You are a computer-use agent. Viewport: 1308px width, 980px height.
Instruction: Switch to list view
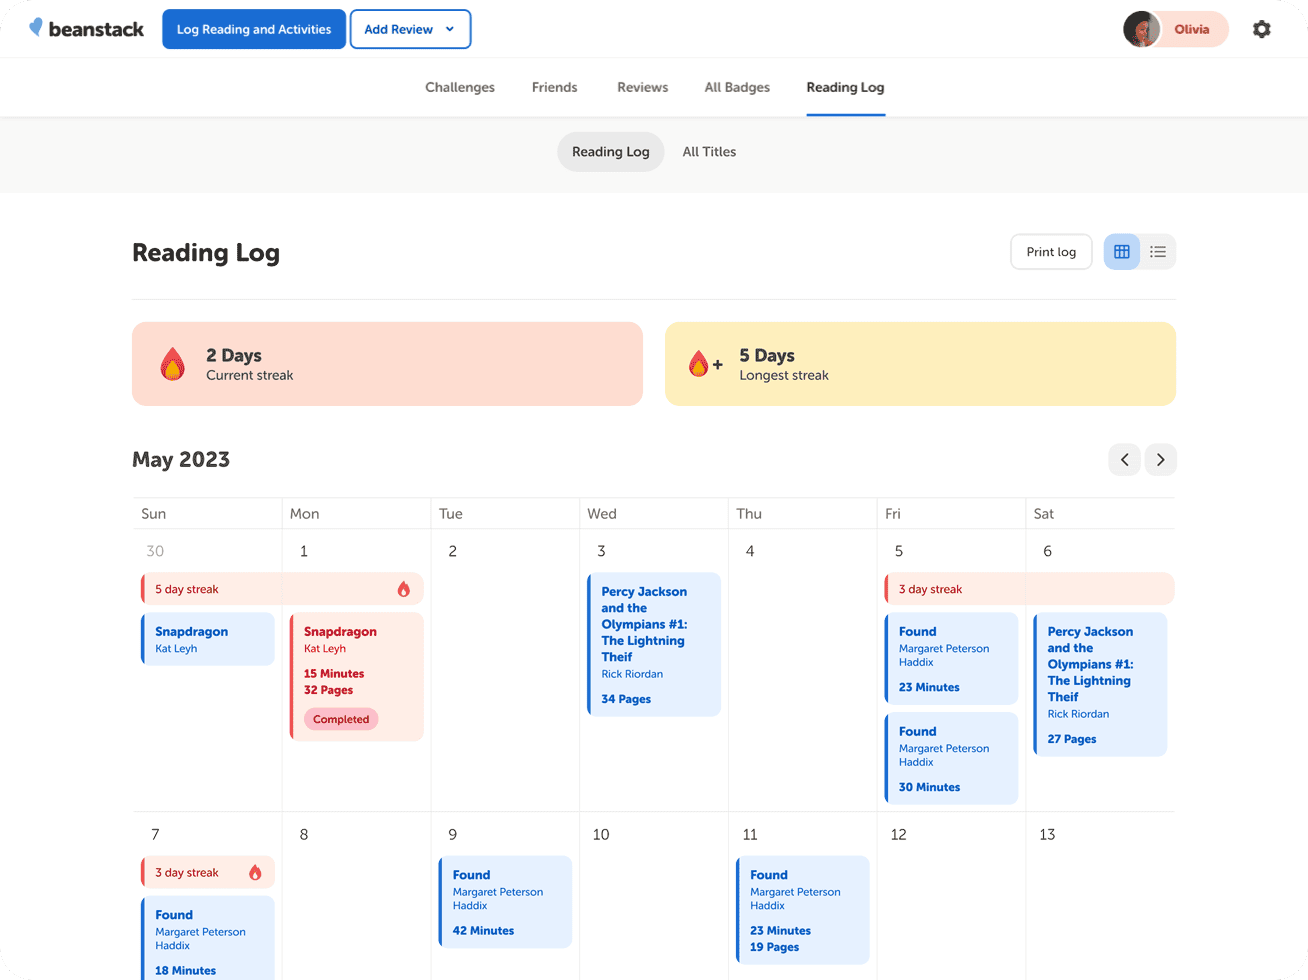1157,252
